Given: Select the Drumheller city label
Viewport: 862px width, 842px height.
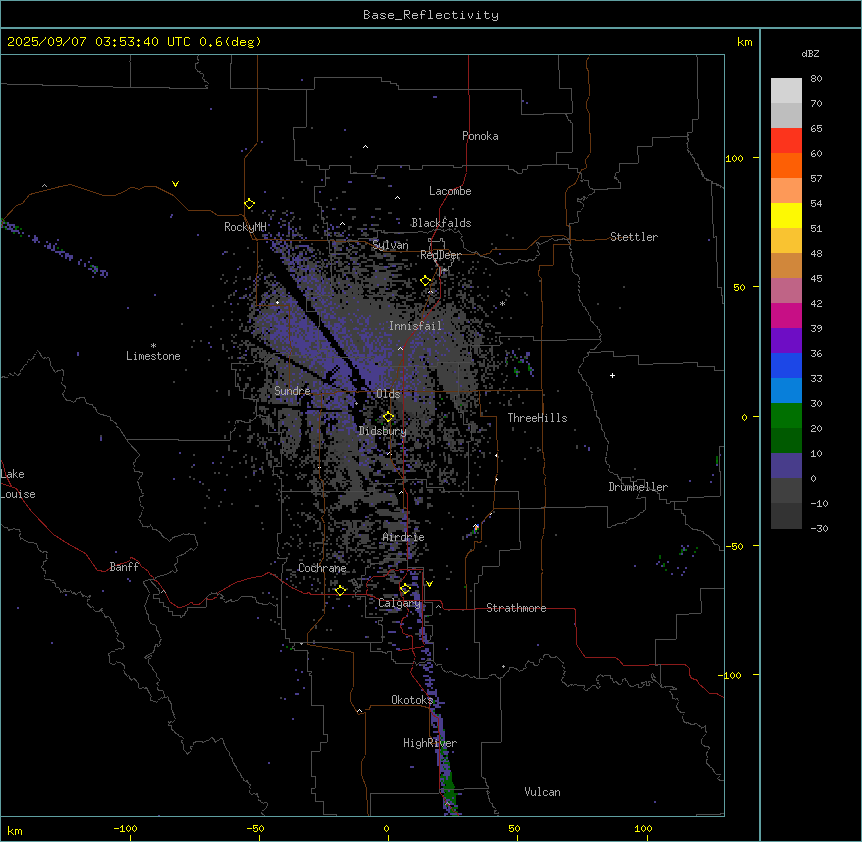Looking at the screenshot, I should coord(638,487).
